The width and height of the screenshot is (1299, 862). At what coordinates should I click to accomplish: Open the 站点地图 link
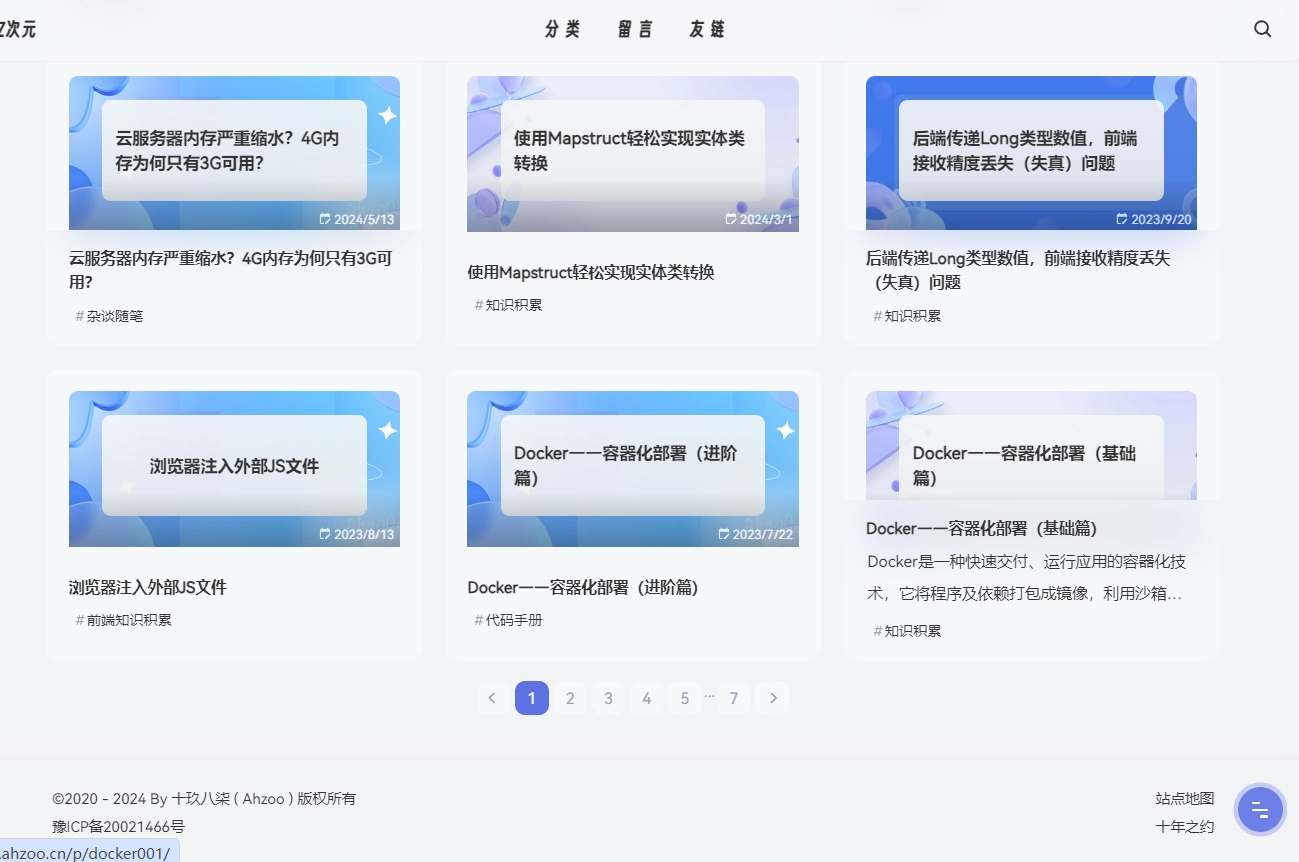pos(1184,798)
